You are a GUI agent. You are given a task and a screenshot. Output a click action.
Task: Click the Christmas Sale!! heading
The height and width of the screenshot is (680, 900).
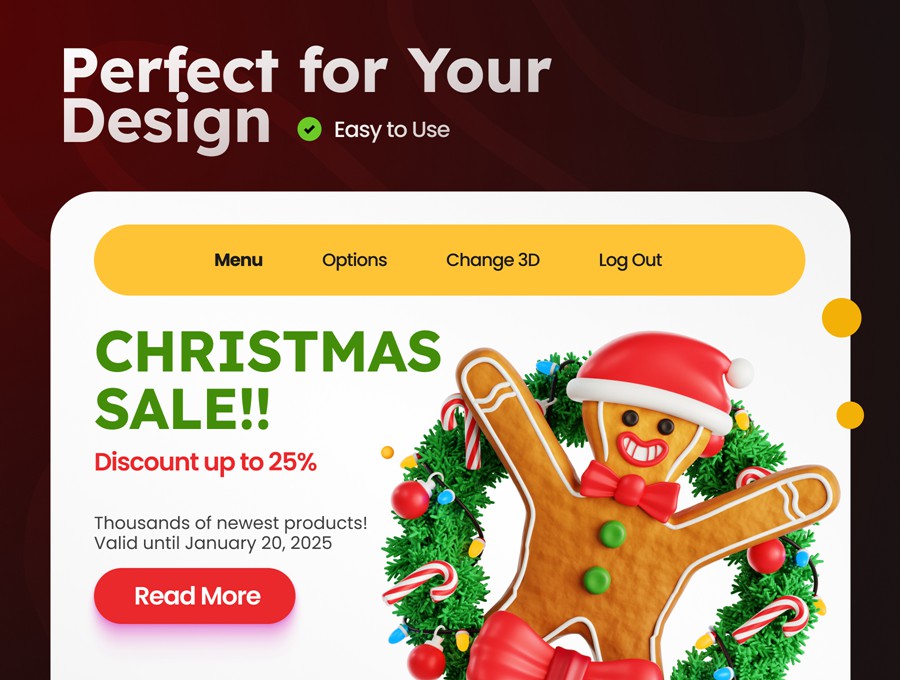(x=267, y=379)
